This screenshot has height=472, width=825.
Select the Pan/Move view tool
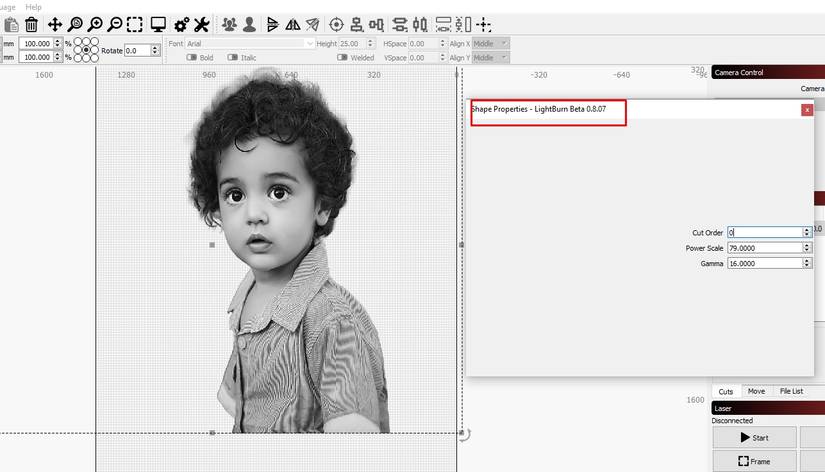click(x=55, y=25)
